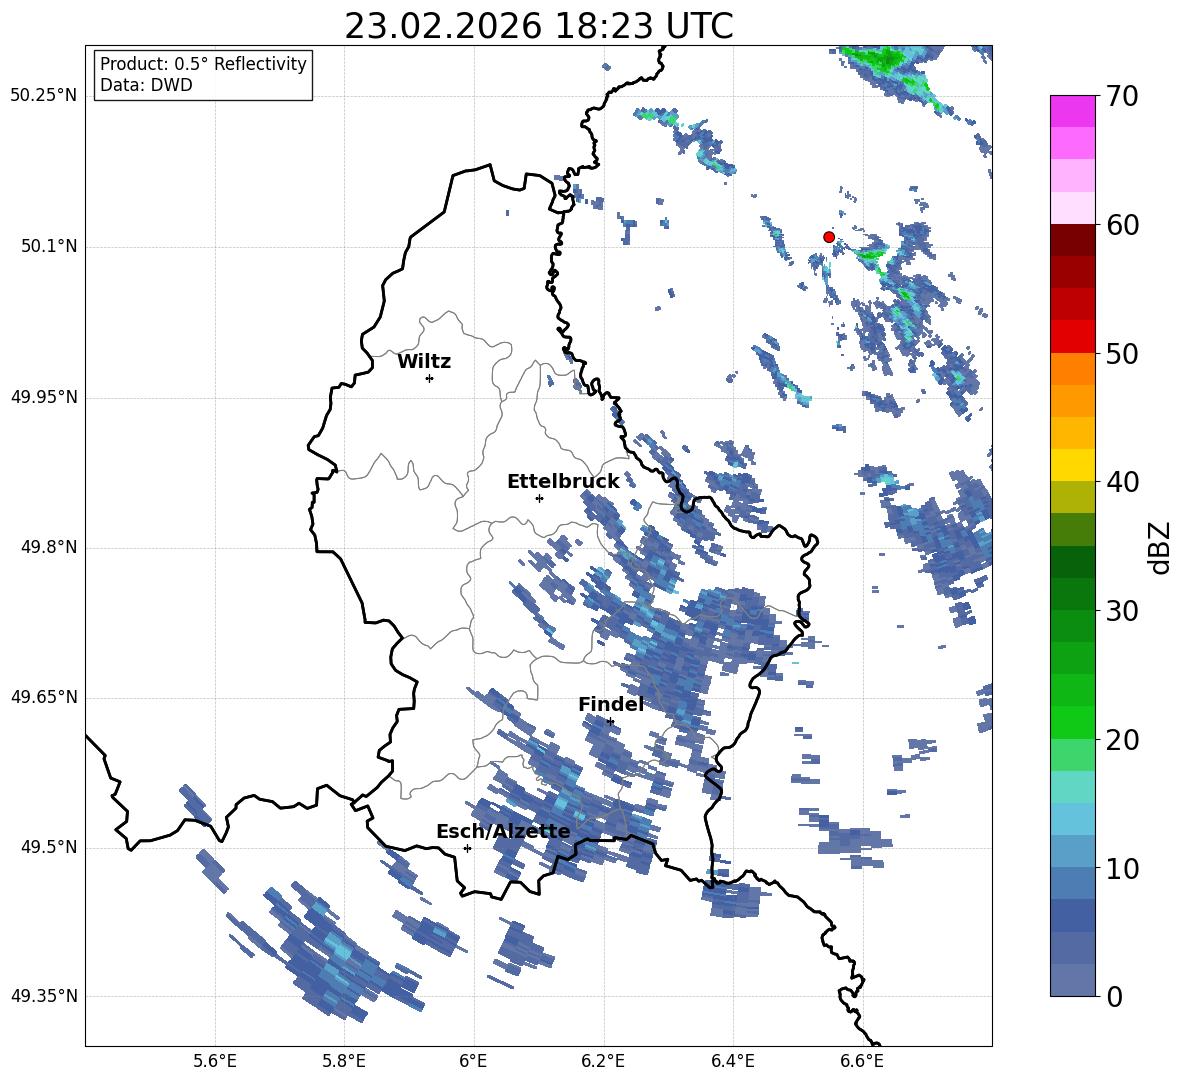The height and width of the screenshot is (1081, 1184).
Task: Pick the dark maroon 58-60 dBZ color band
Action: click(1072, 240)
